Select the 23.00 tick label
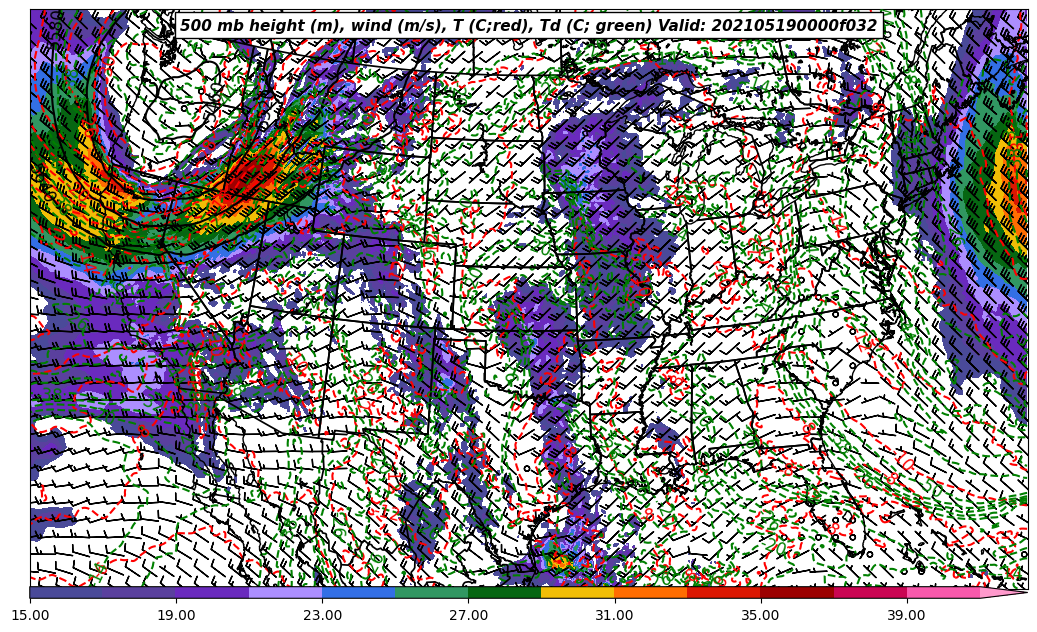 coord(322,615)
